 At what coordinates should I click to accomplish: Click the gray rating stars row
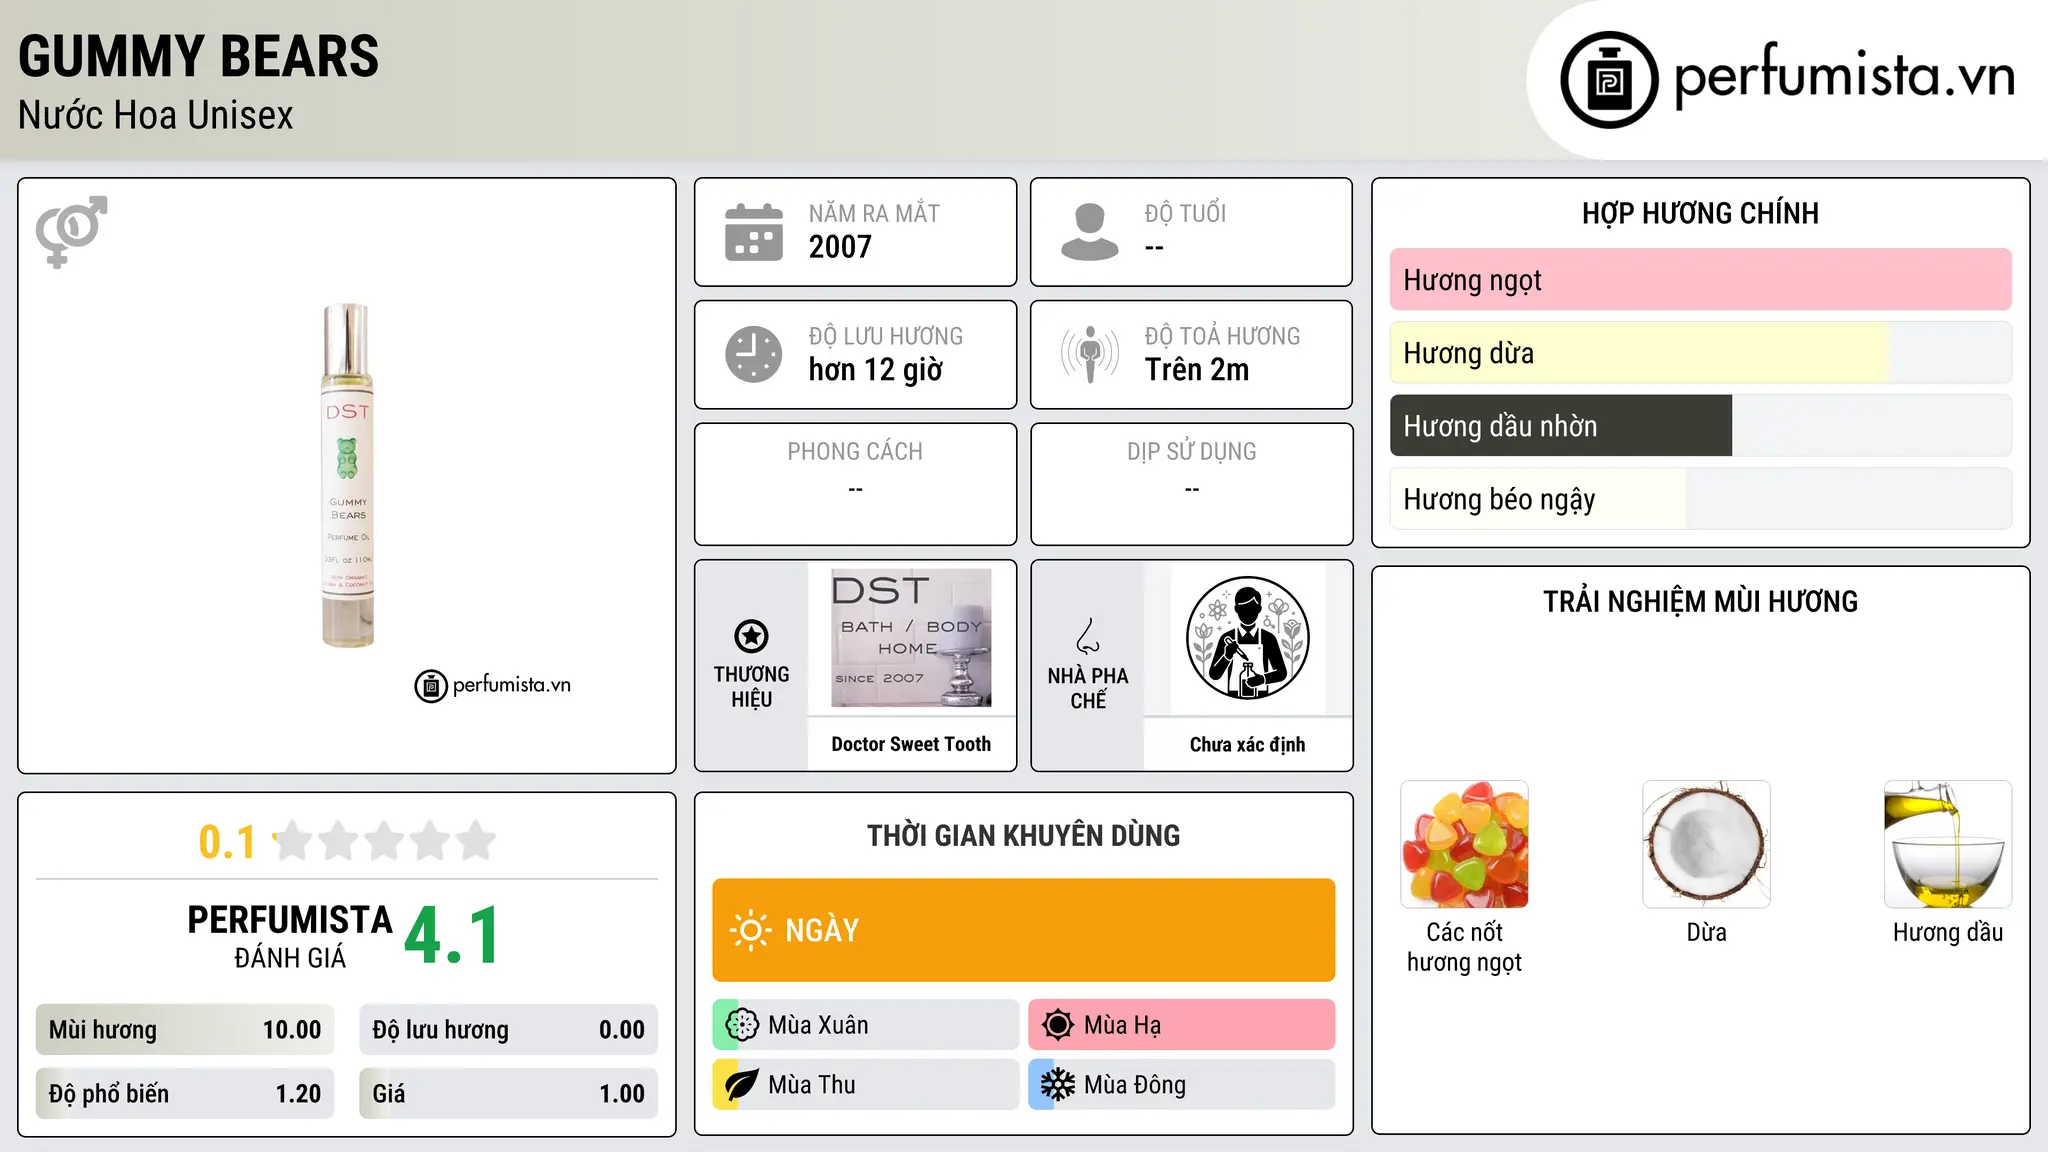384,841
